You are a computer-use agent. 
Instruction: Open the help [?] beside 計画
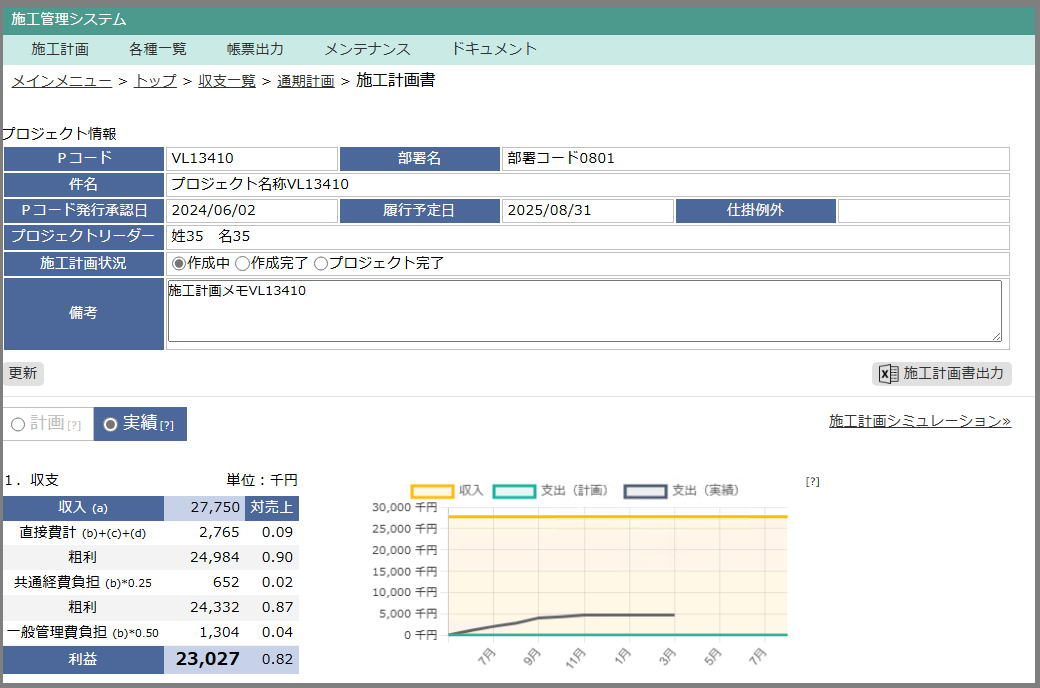pyautogui.click(x=74, y=425)
